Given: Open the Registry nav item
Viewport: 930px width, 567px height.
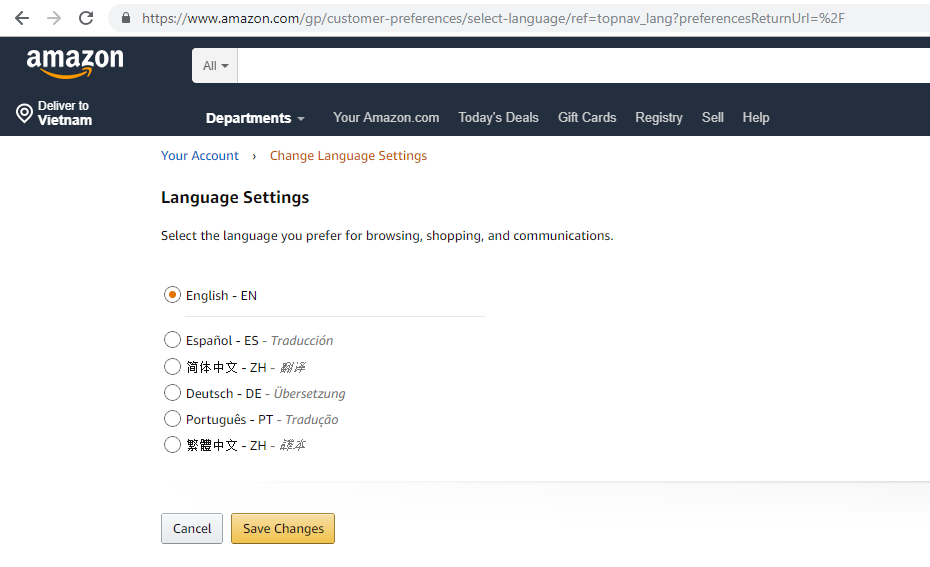Looking at the screenshot, I should pos(659,117).
